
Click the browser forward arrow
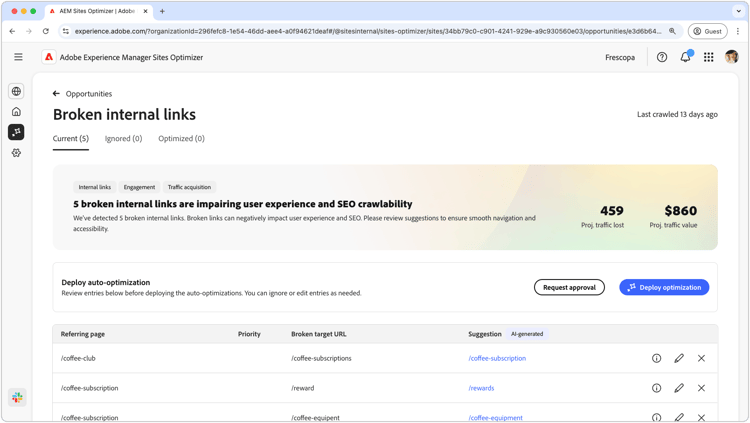click(29, 31)
